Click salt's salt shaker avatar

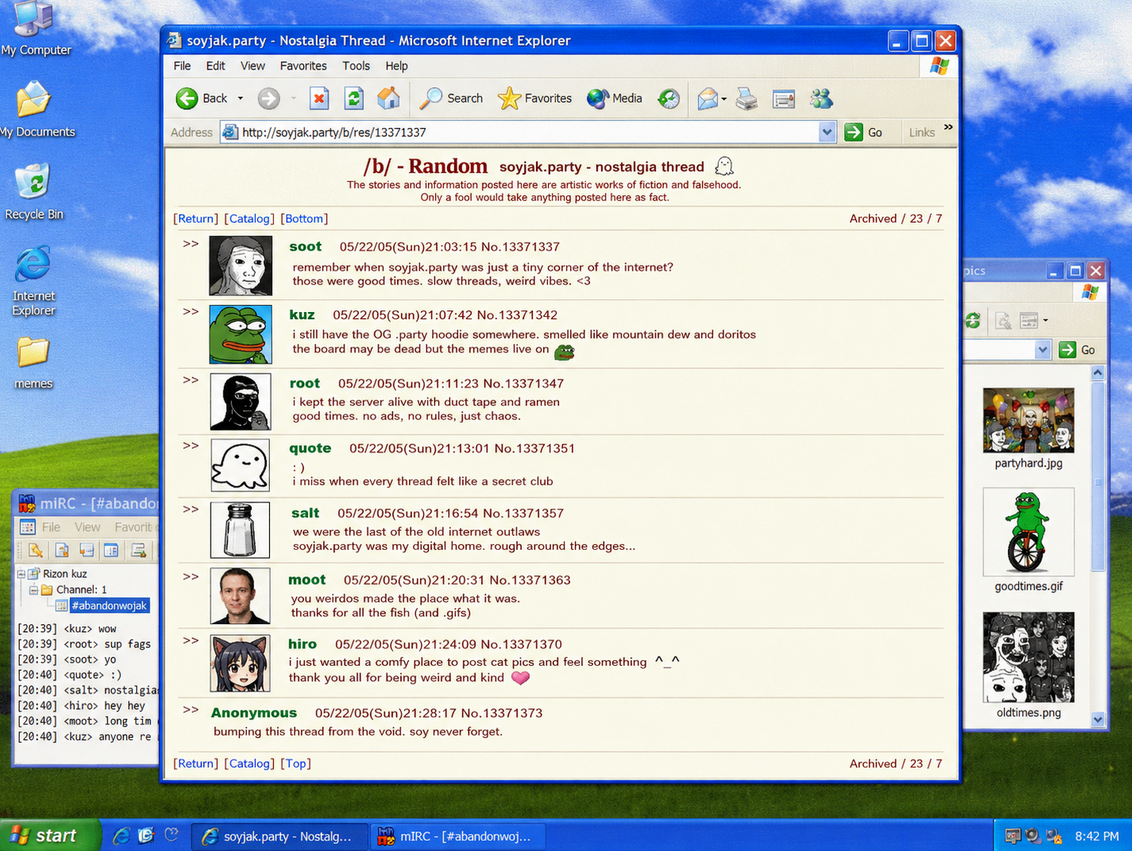[240, 530]
